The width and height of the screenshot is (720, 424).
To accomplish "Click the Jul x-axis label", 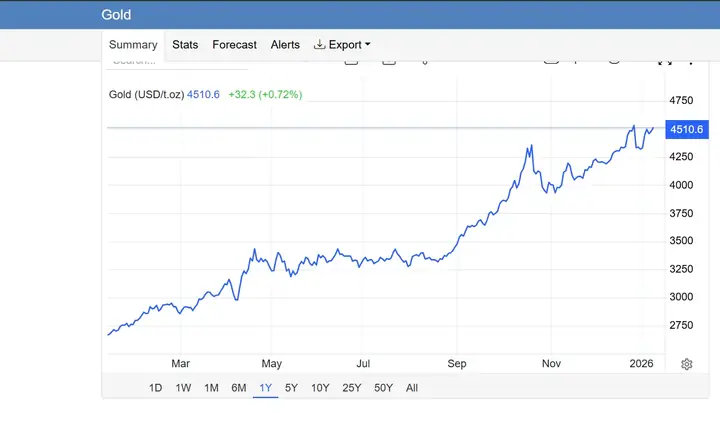I will [363, 363].
